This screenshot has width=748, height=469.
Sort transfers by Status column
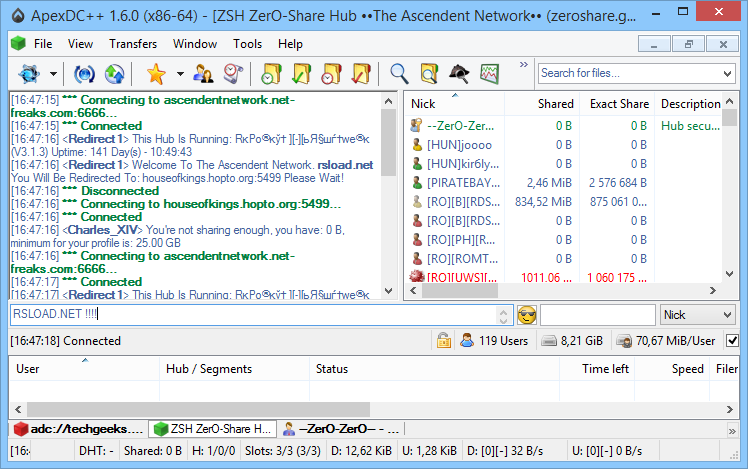(434, 369)
